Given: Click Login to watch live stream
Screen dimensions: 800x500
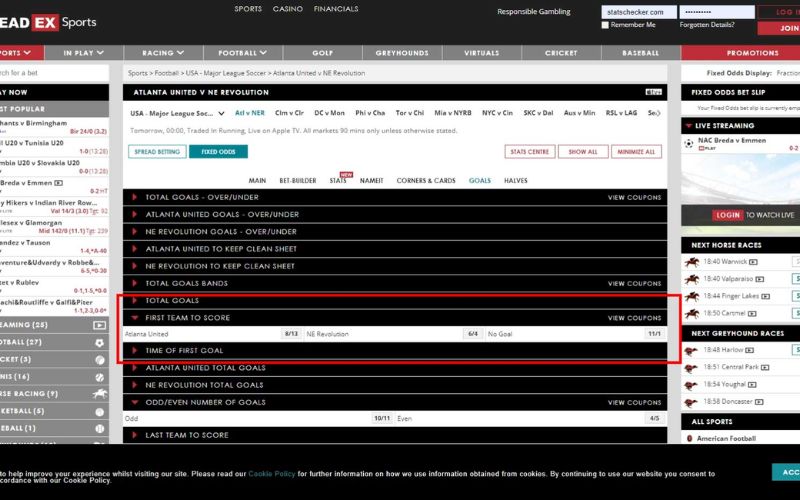Looking at the screenshot, I should [728, 215].
